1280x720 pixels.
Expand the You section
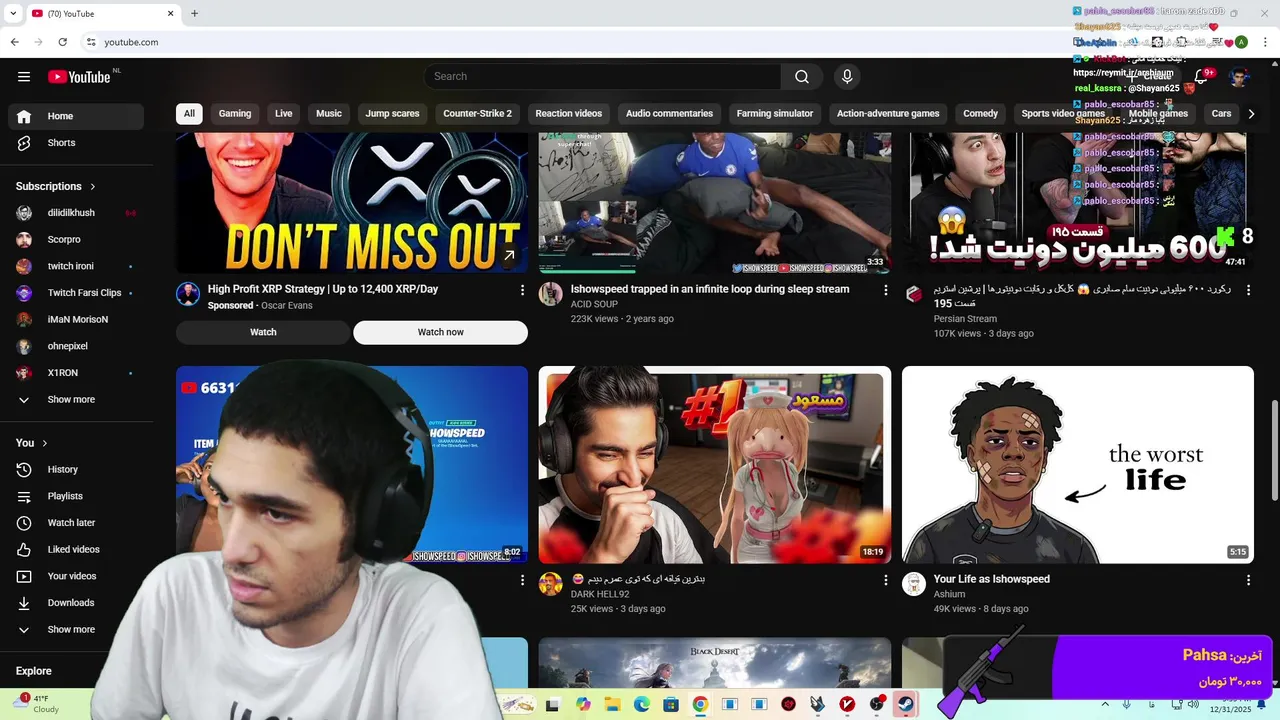(x=32, y=443)
